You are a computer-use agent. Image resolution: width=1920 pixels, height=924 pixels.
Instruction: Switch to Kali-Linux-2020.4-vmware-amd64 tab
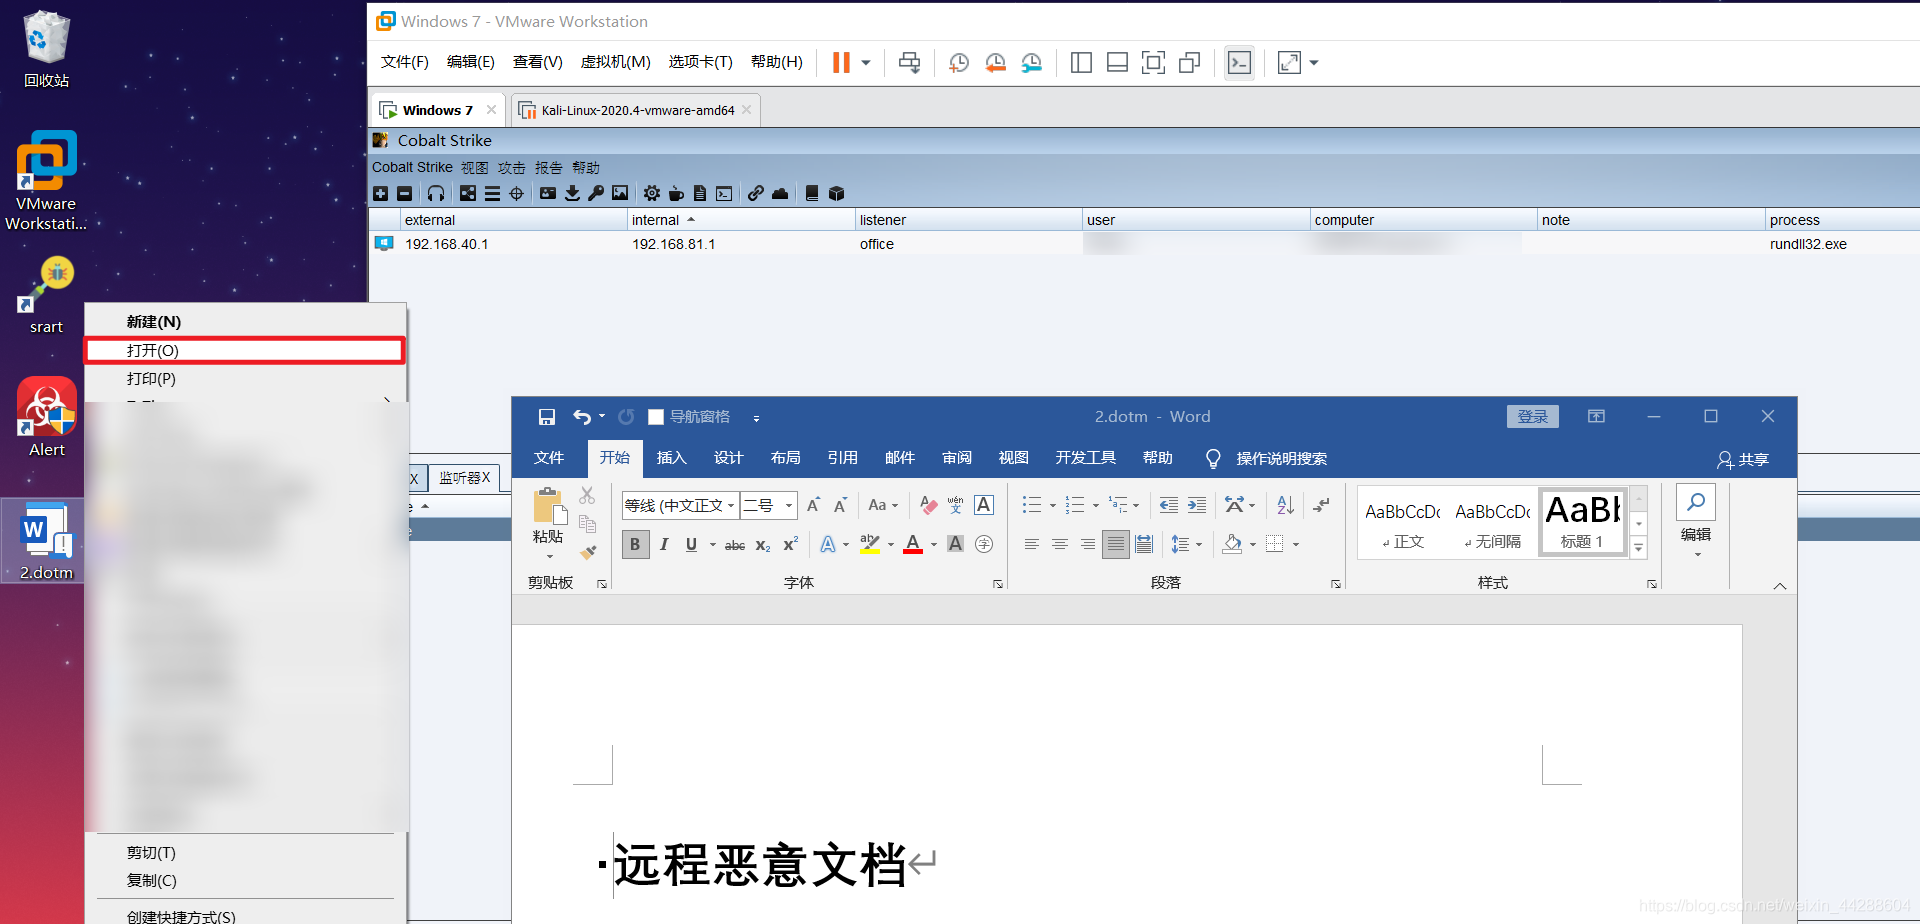tap(636, 110)
